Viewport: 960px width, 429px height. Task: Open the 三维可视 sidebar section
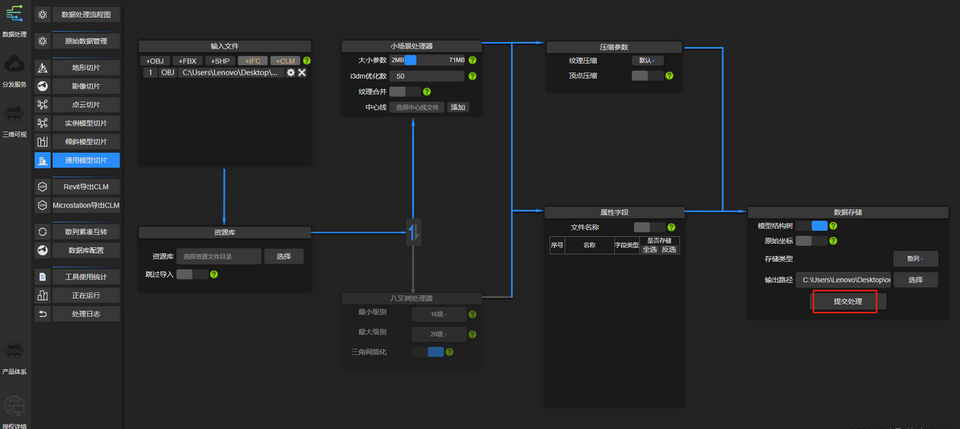14,121
